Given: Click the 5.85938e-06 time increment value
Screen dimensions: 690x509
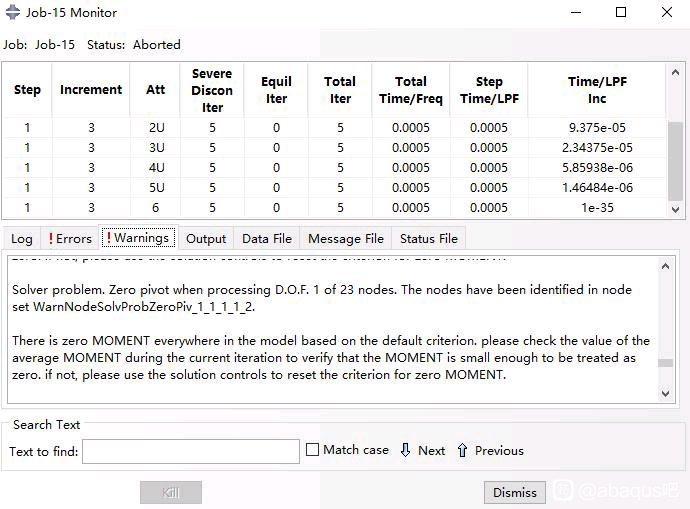Looking at the screenshot, I should point(597,168).
